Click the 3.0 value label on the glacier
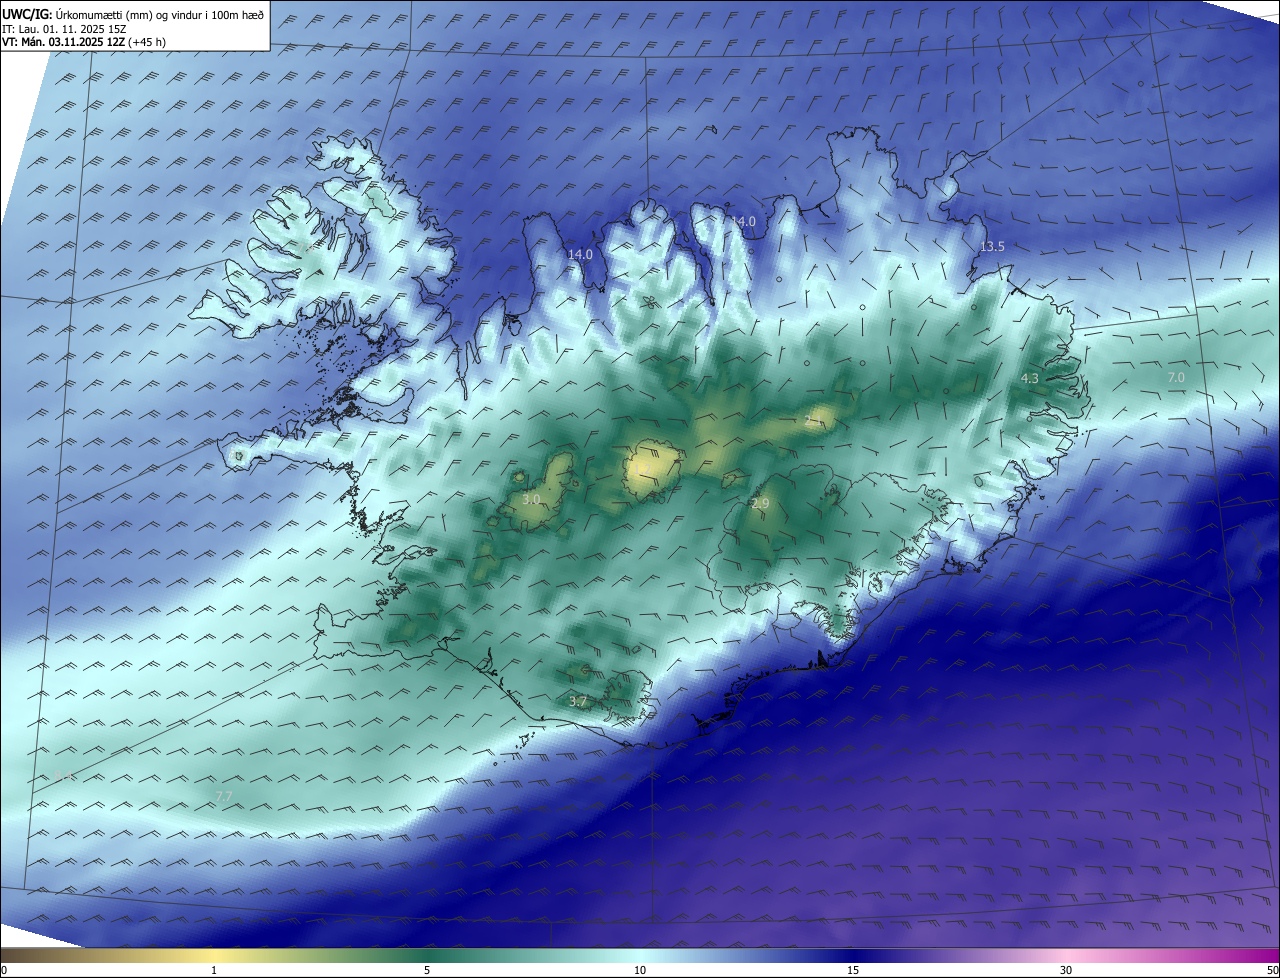This screenshot has width=1280, height=978. click(532, 499)
